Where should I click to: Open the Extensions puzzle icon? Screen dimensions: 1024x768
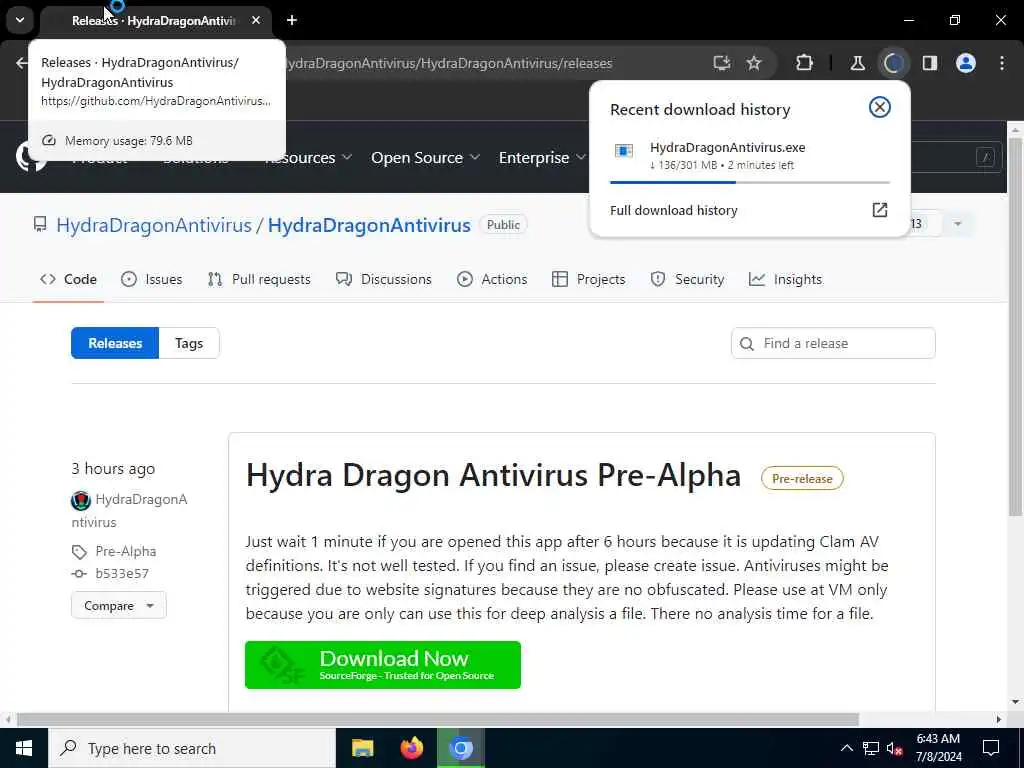point(805,63)
